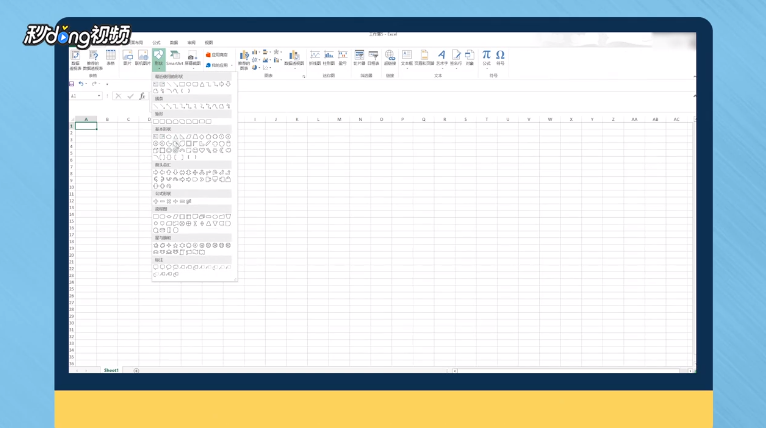Insert a Text Box from ribbon
766x428 pixels.
pos(407,58)
